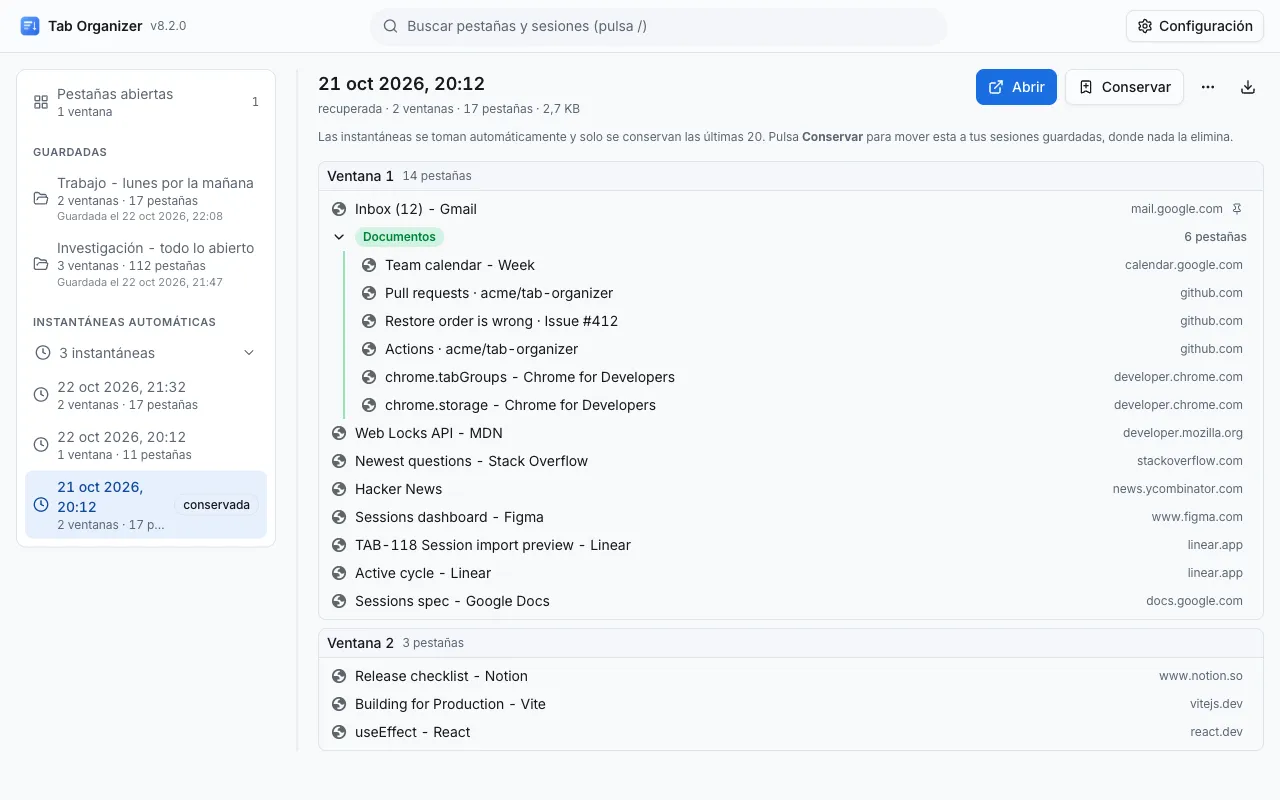Click the grid icon beside Pestañas abiertas
Screen dimensions: 1280x800
click(41, 102)
